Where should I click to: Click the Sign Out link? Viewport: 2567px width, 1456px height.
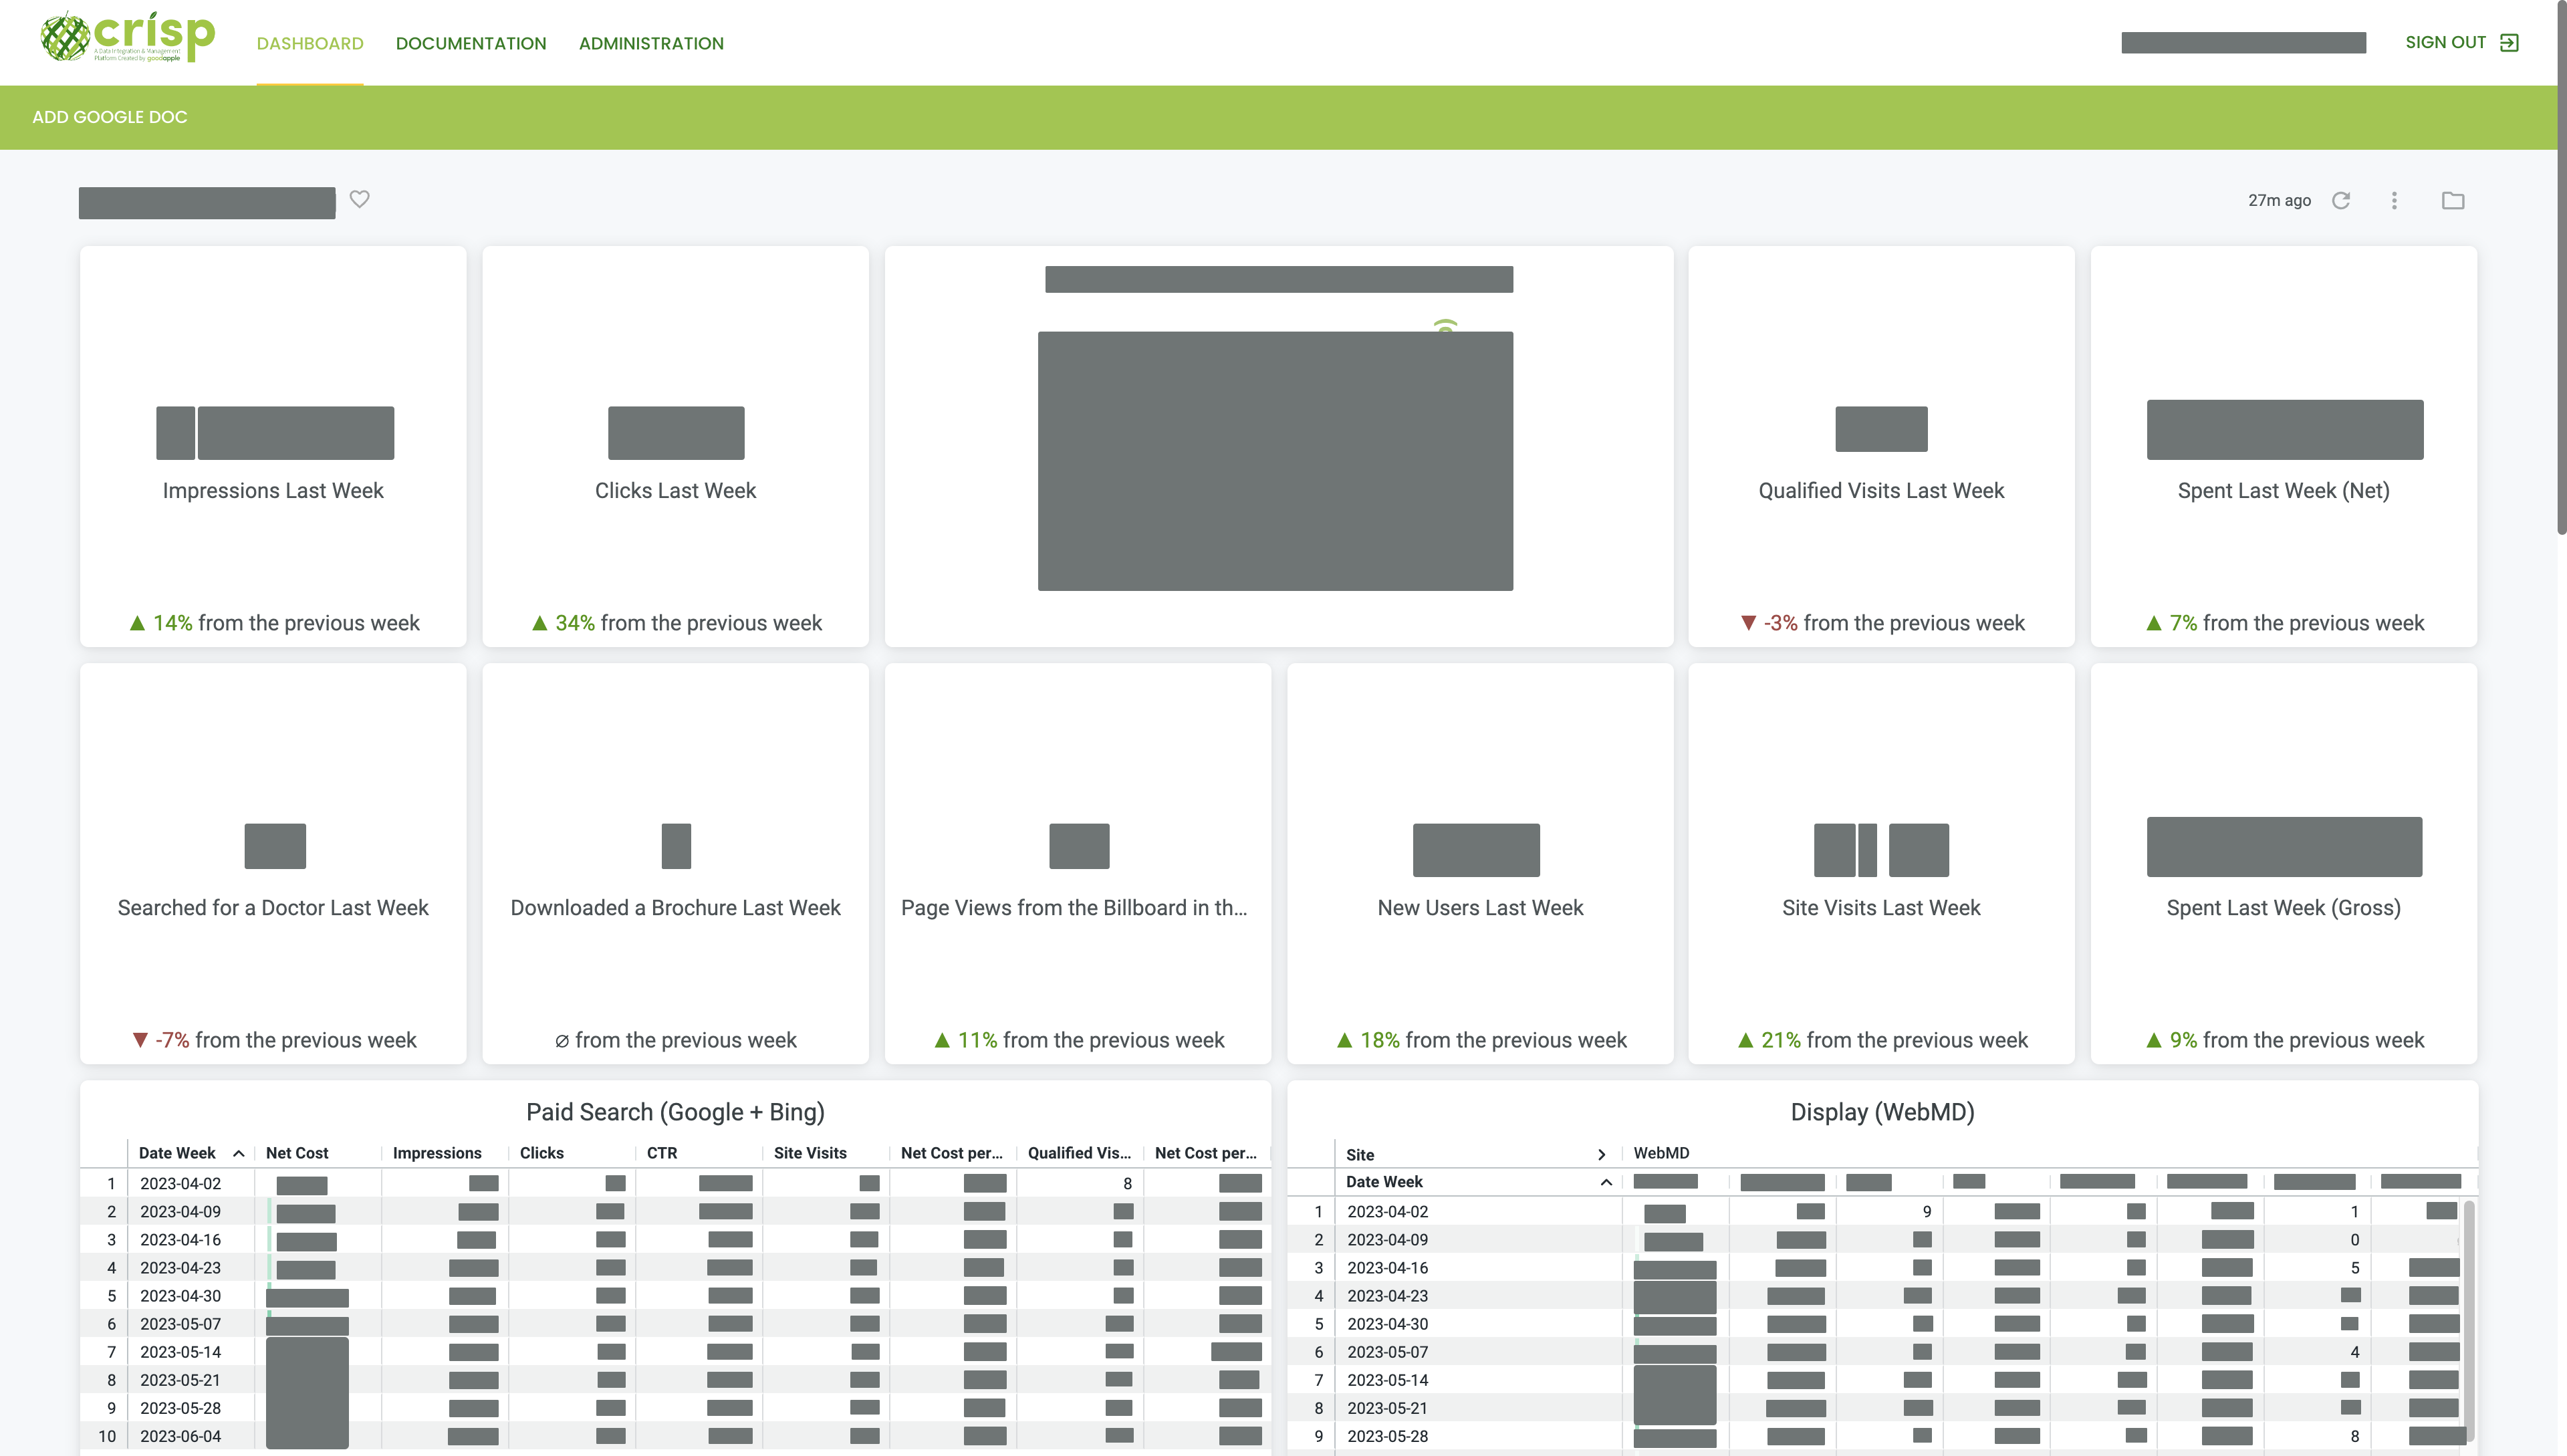2445,42
